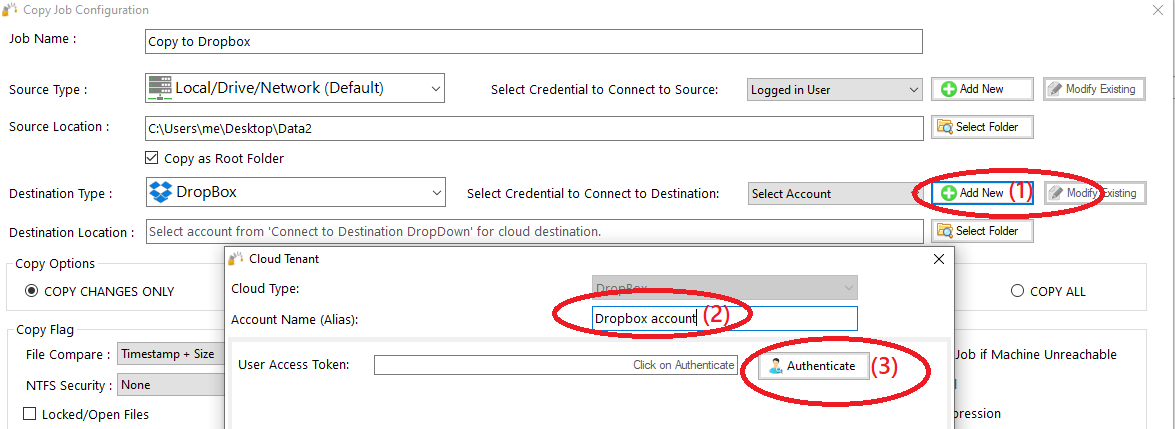Click the User Access Token field
The height and width of the screenshot is (429, 1175).
(555, 365)
